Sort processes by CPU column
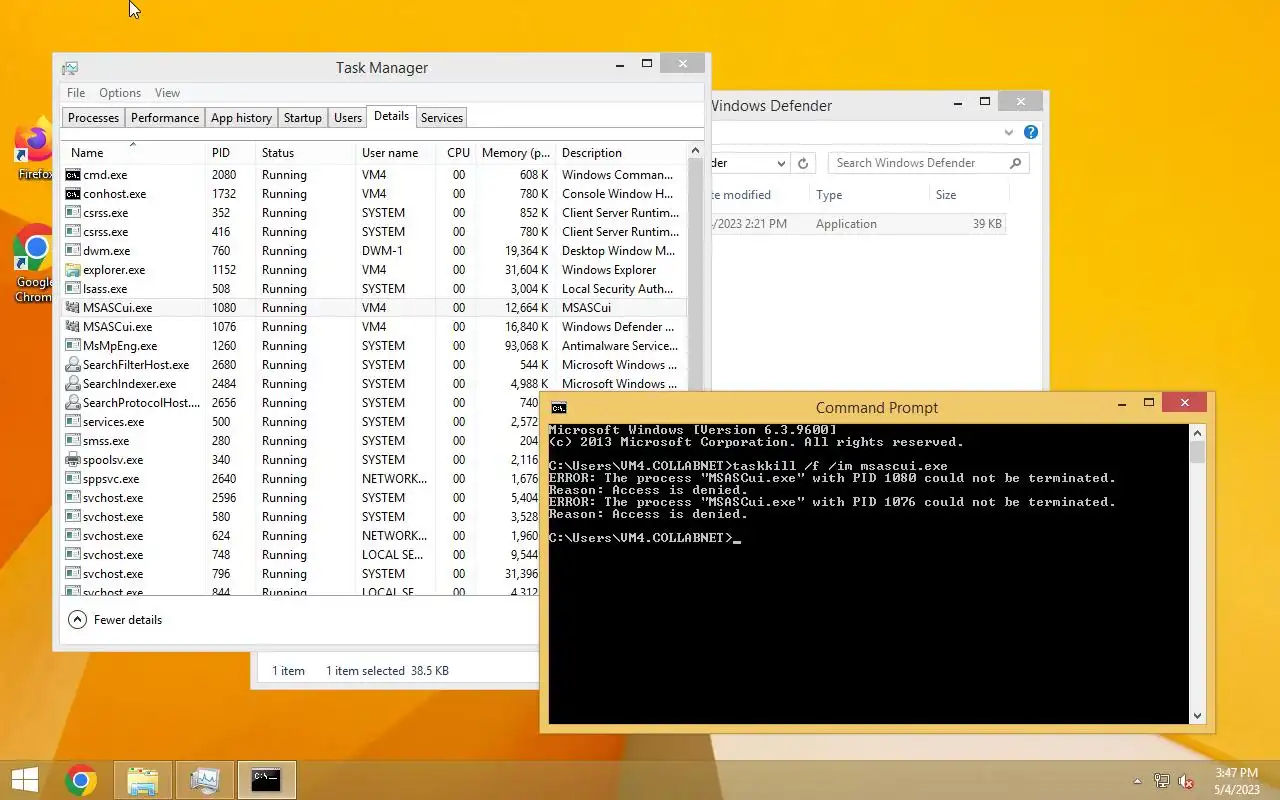The height and width of the screenshot is (800, 1280). (x=458, y=153)
